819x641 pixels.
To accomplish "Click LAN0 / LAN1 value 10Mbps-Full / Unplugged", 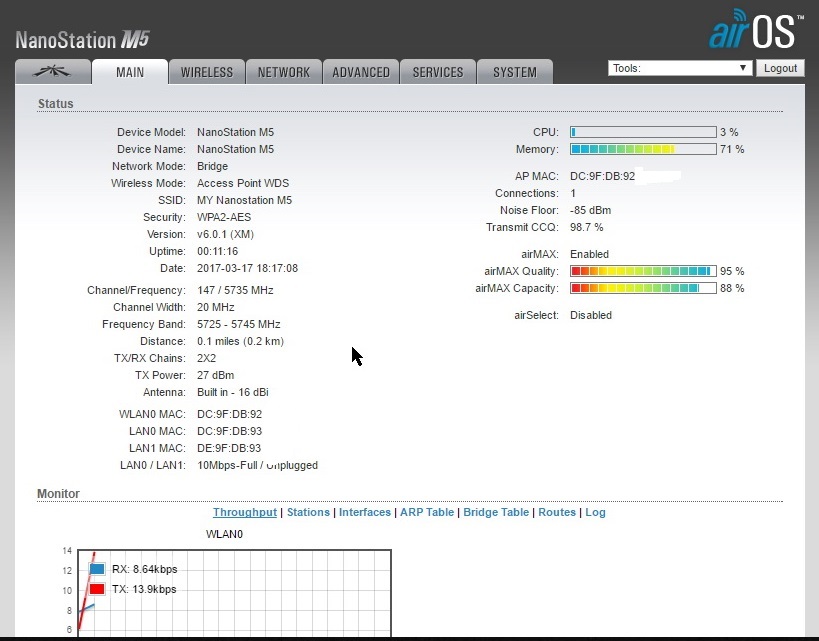I will (x=258, y=465).
